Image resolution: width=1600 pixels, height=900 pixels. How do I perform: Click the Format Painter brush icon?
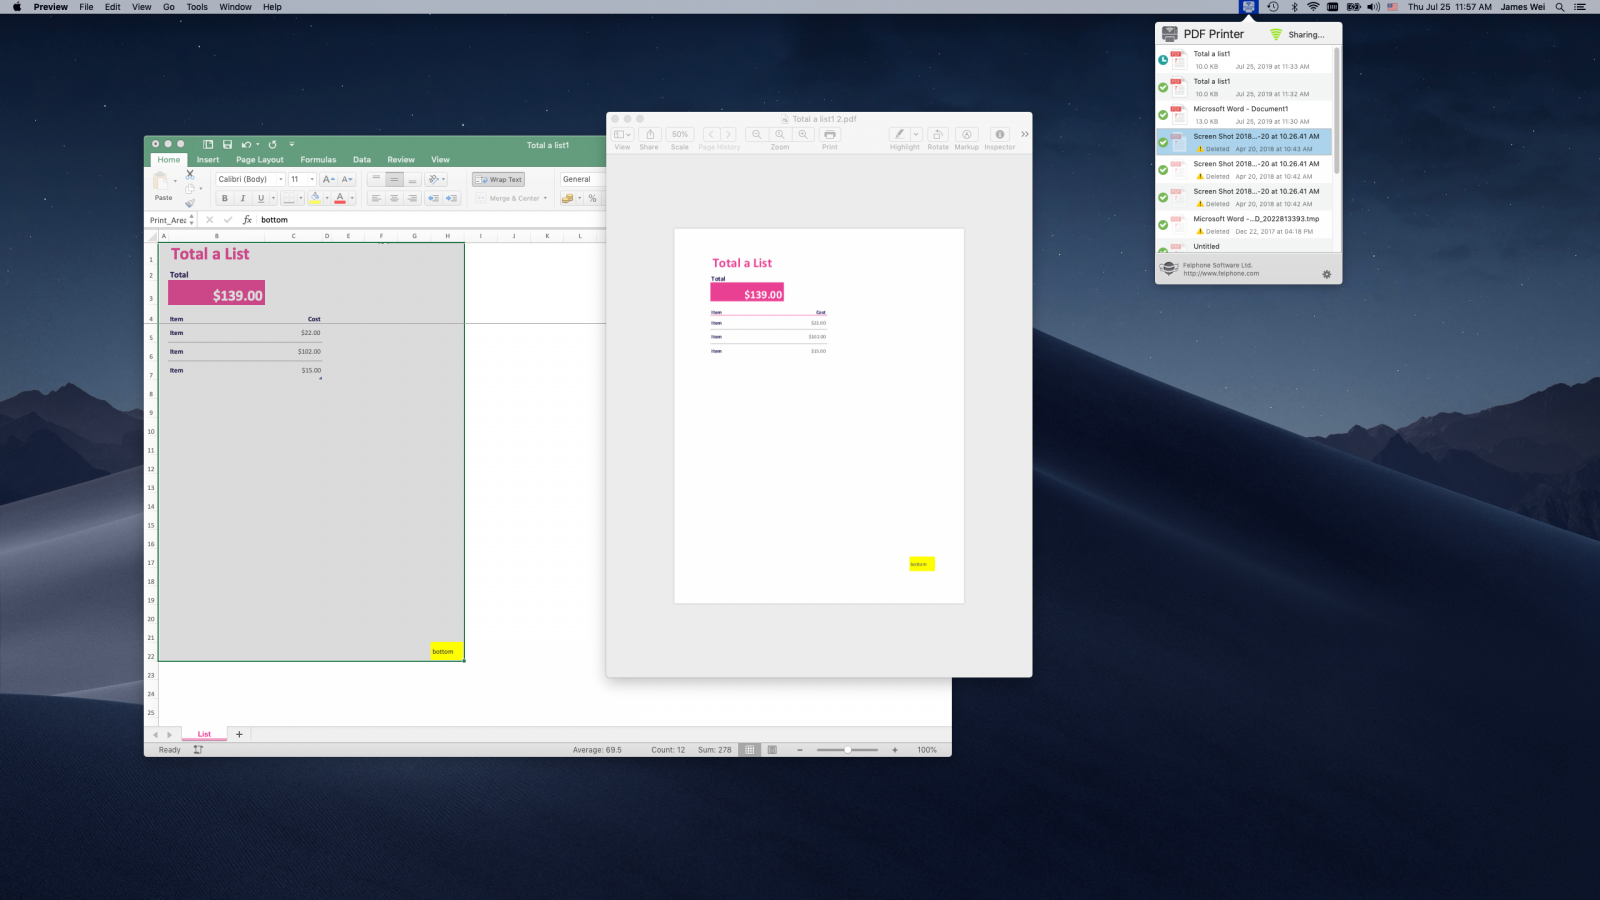[190, 203]
